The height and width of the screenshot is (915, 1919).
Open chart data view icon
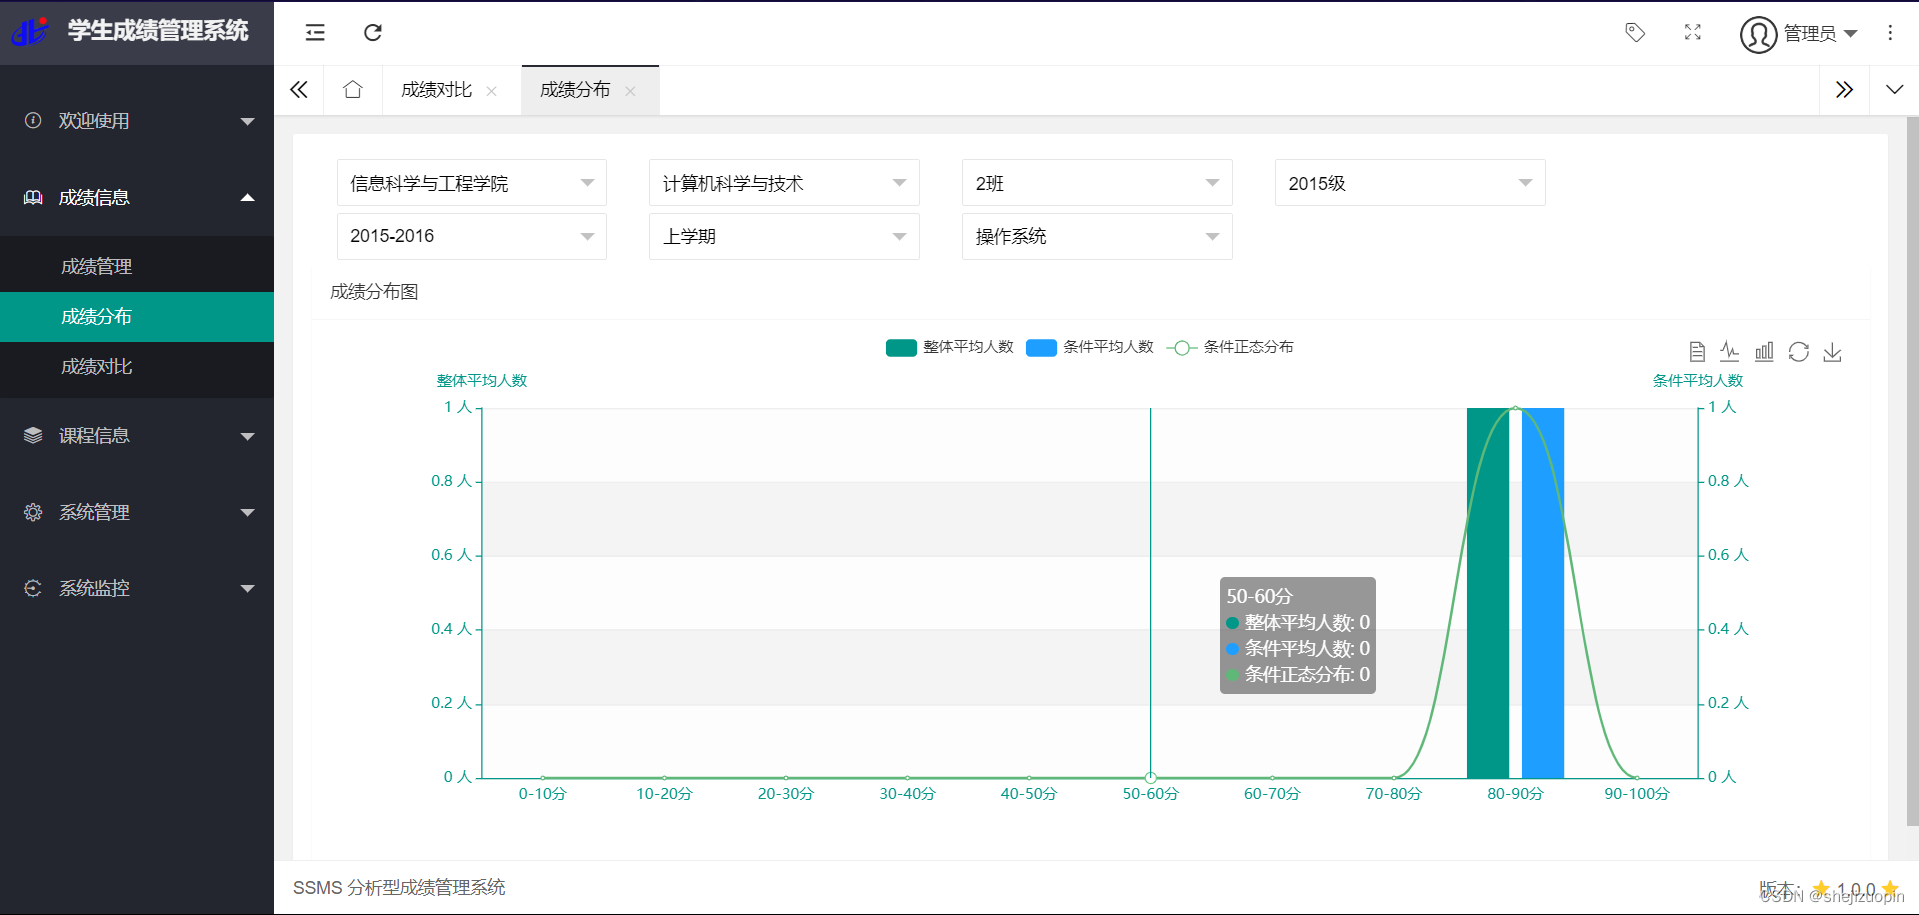pyautogui.click(x=1697, y=352)
